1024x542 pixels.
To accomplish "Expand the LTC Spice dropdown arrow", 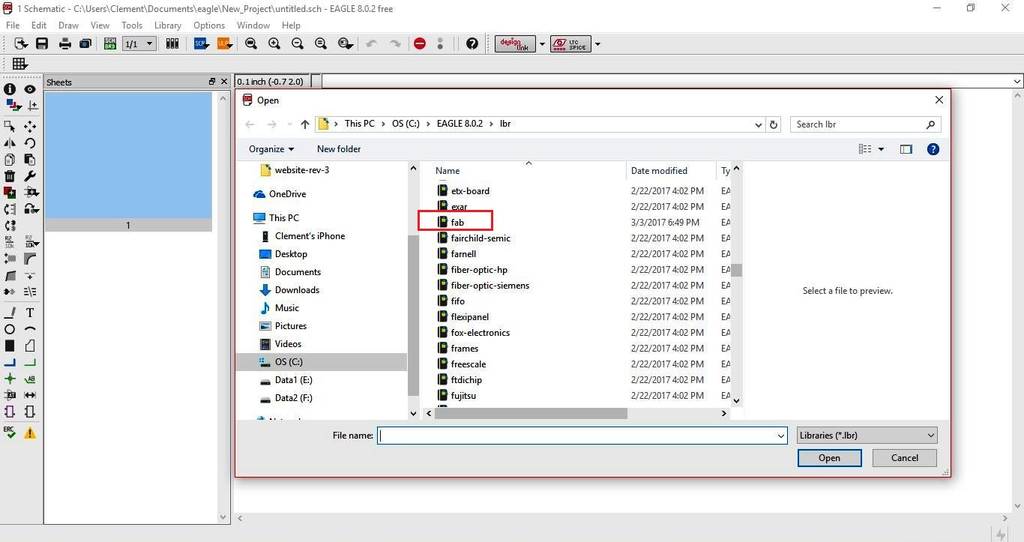I will click(598, 44).
